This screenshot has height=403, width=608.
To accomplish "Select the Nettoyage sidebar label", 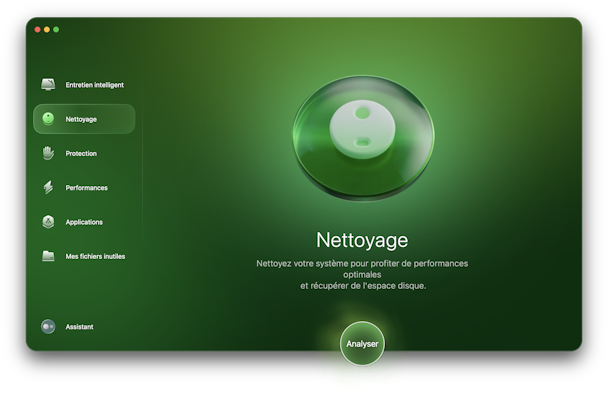I will pyautogui.click(x=81, y=119).
